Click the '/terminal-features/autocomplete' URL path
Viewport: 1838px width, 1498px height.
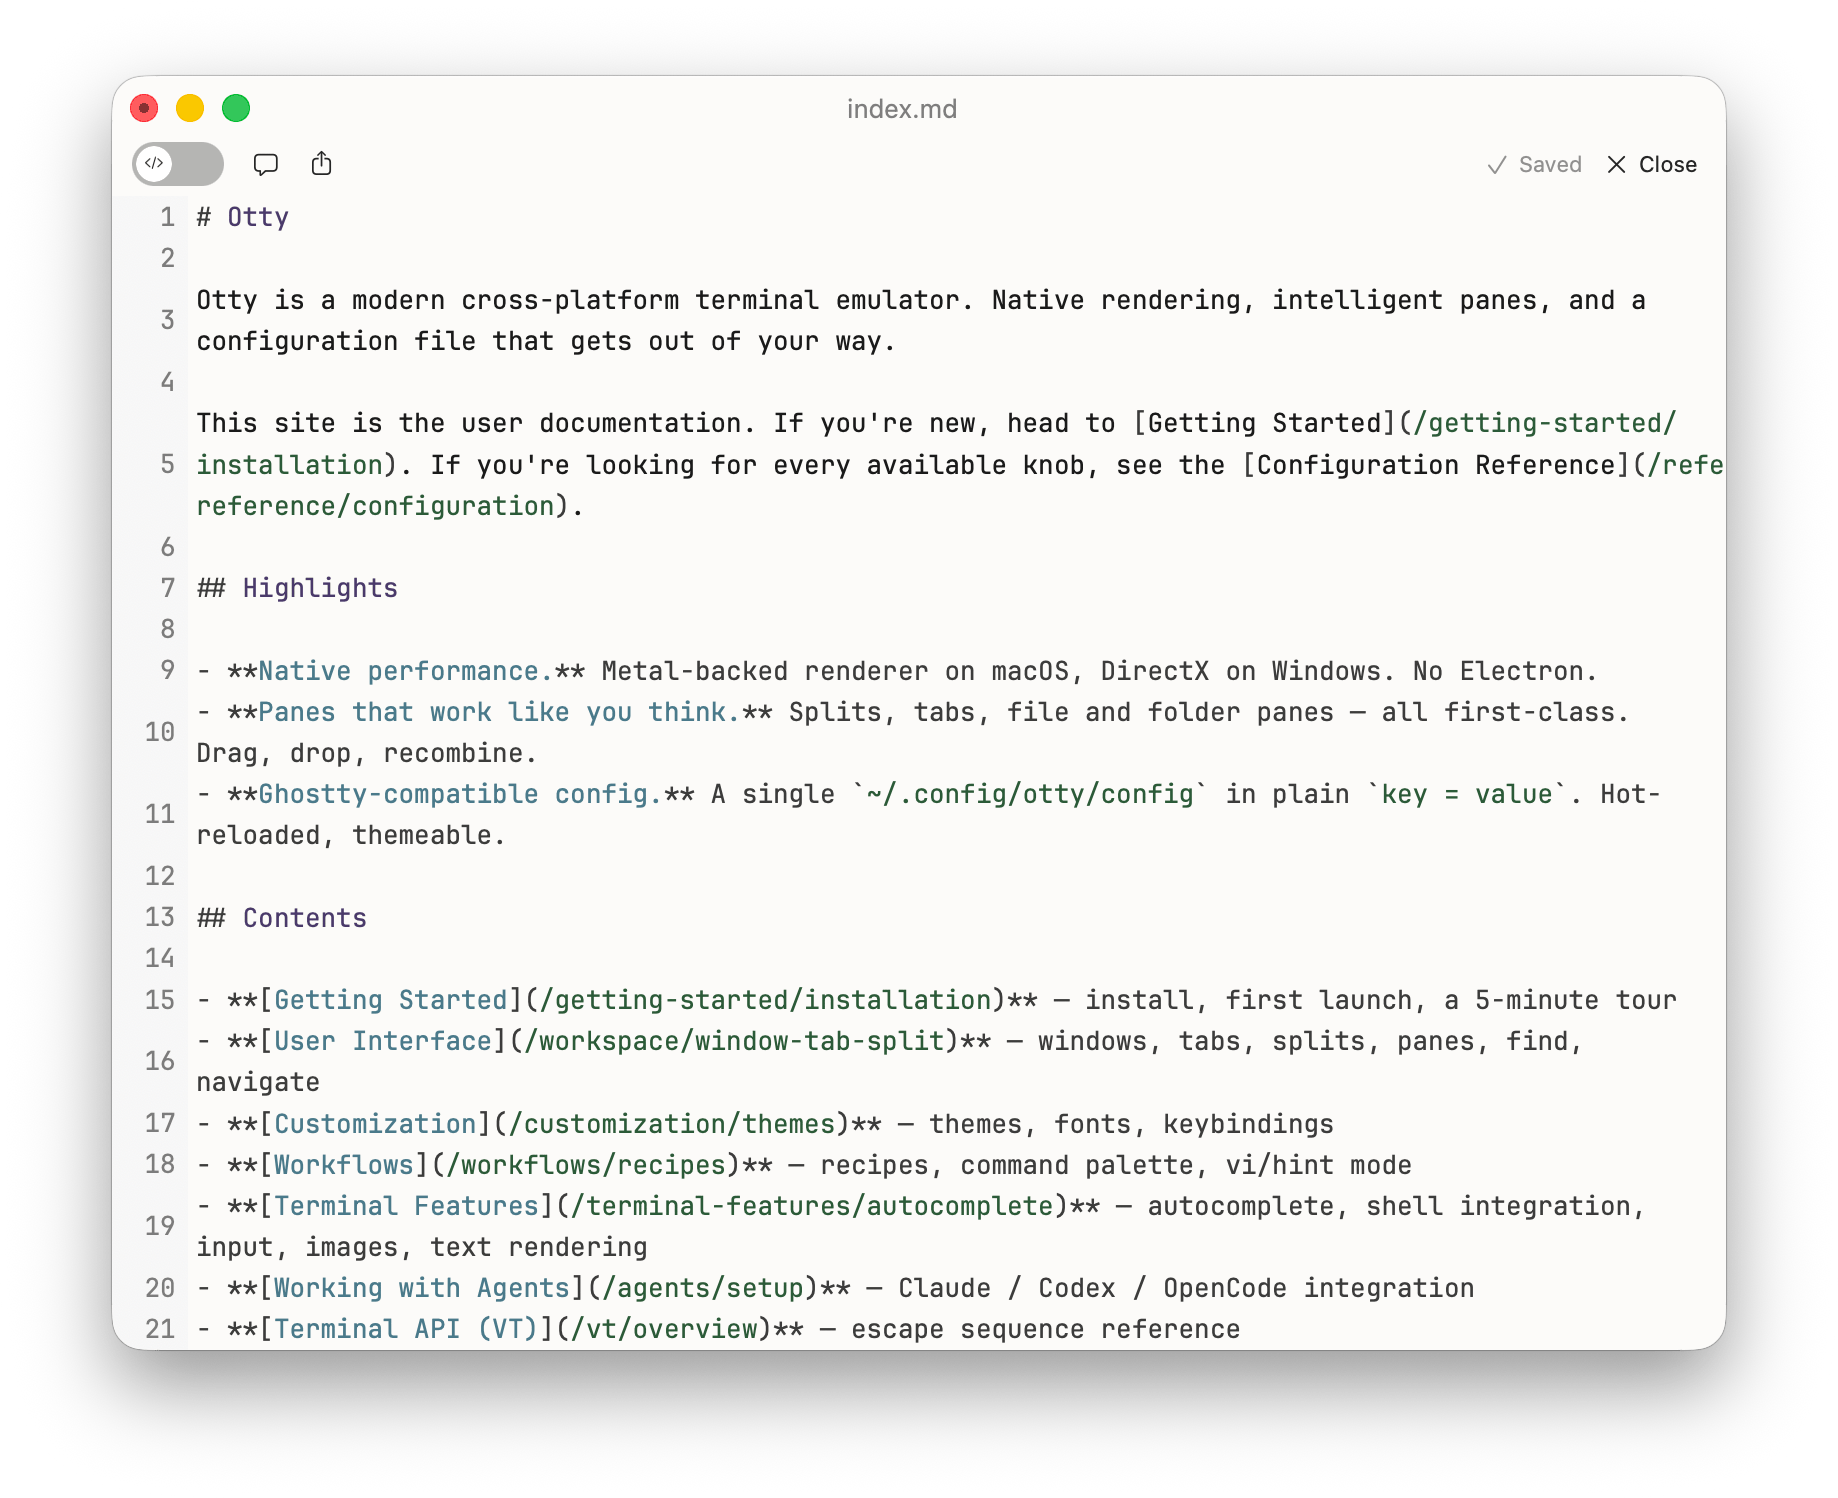click(812, 1206)
